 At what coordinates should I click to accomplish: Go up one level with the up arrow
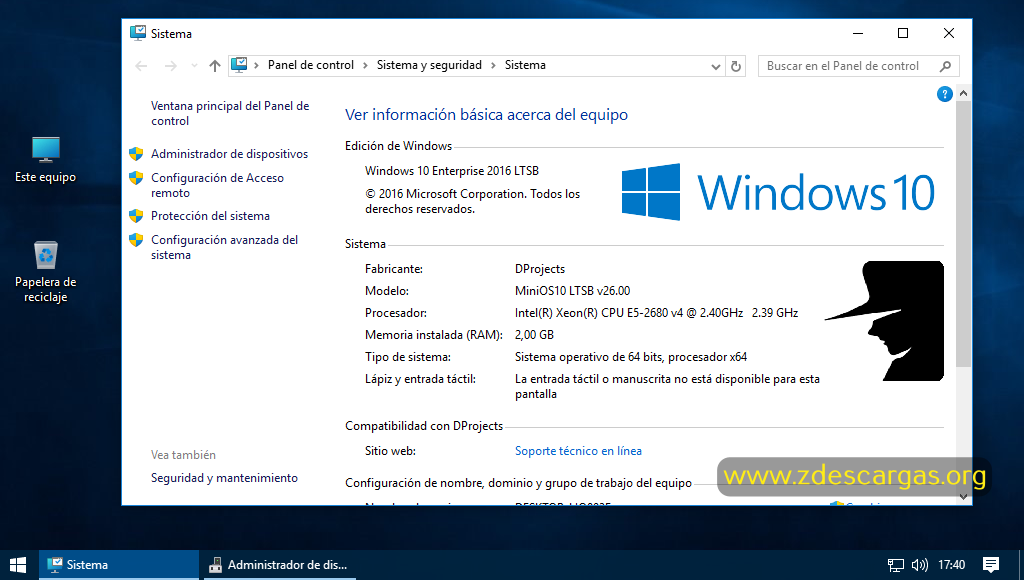pyautogui.click(x=215, y=66)
